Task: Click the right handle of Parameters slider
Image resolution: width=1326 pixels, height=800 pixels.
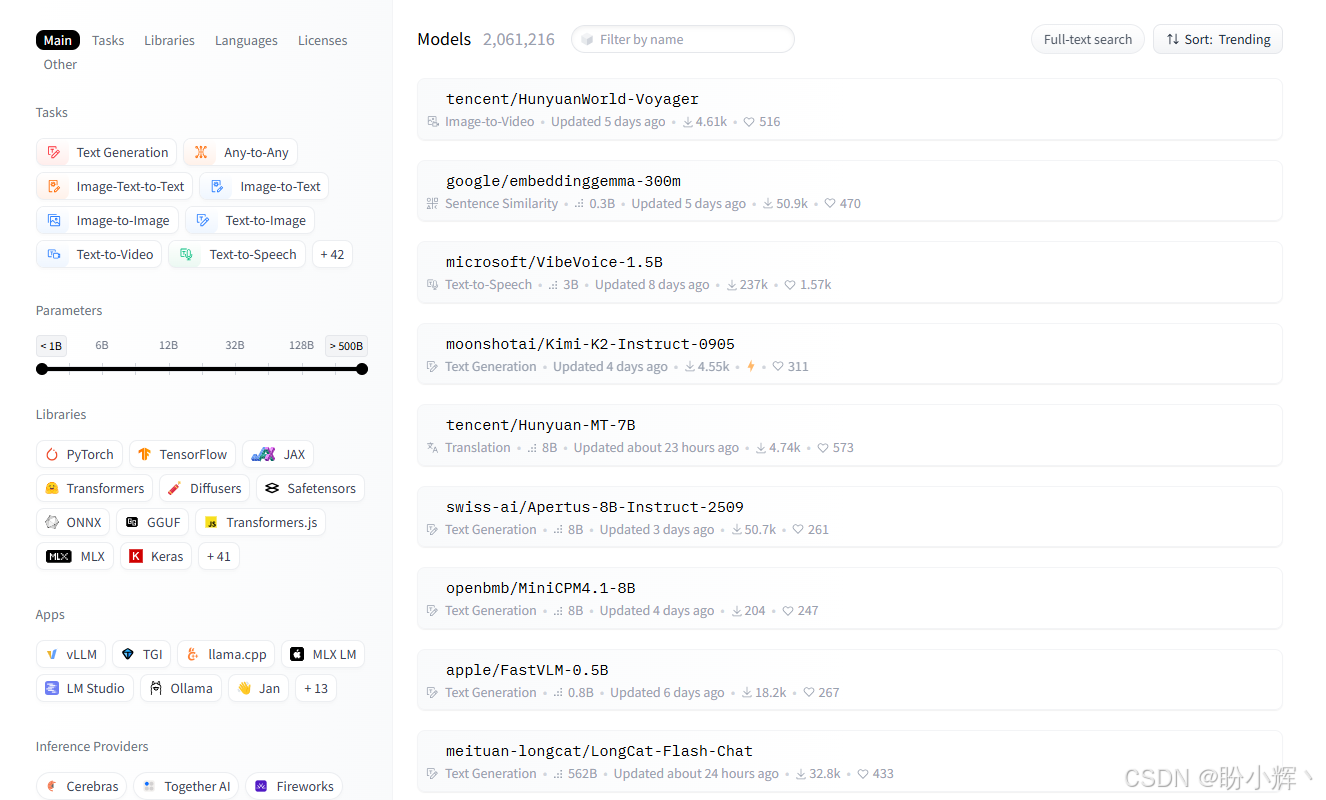Action: click(x=362, y=369)
